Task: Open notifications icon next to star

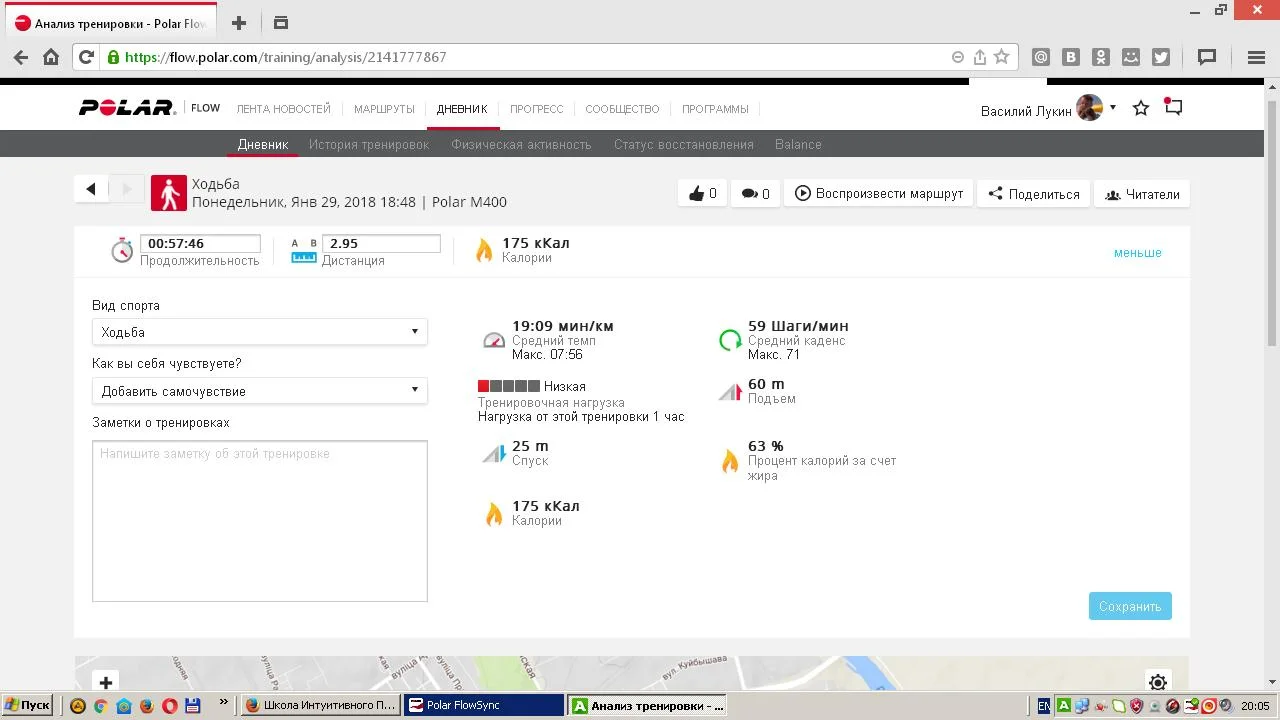Action: coord(1174,107)
